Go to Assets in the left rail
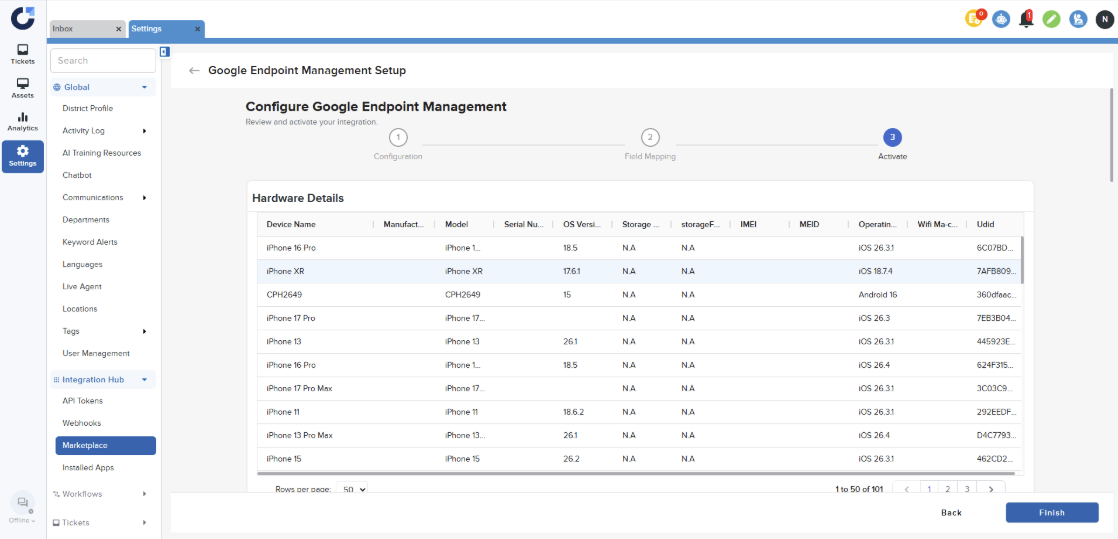Viewport: 1118px width, 539px height. coord(22,88)
